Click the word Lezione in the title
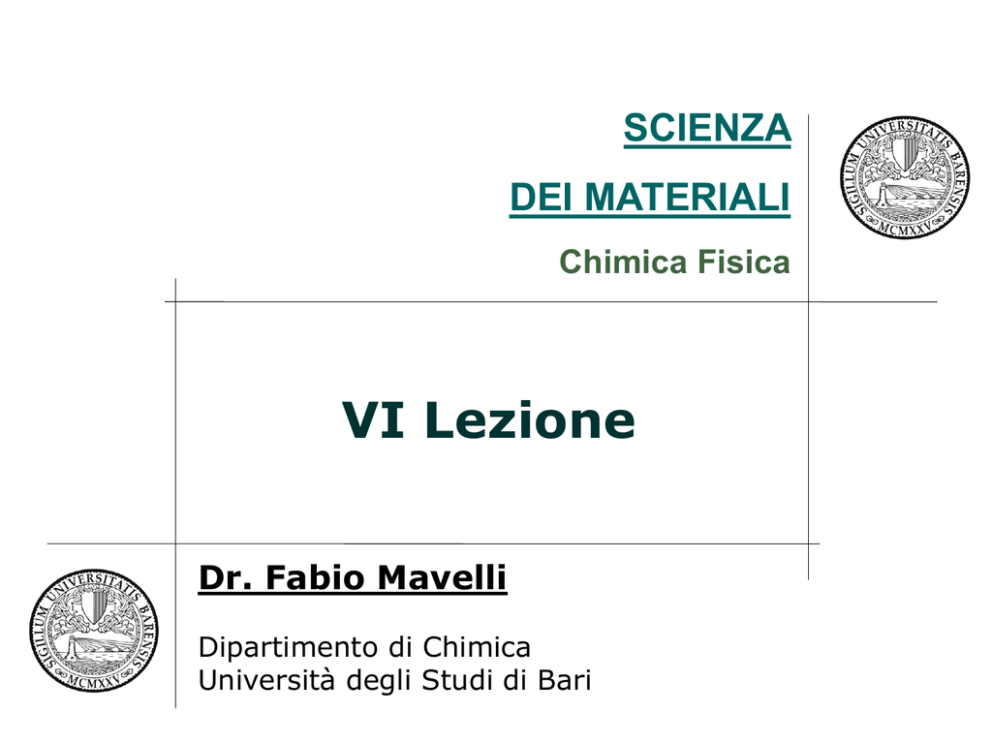992x744 pixels. point(530,420)
